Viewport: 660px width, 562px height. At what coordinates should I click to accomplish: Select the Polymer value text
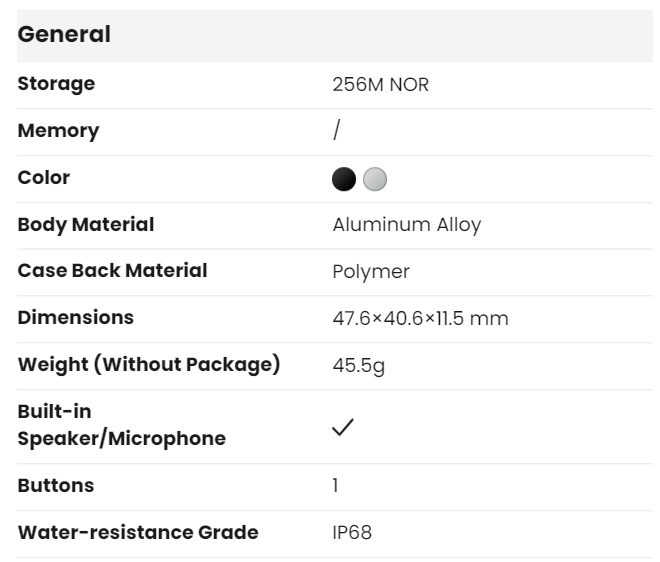(x=371, y=272)
